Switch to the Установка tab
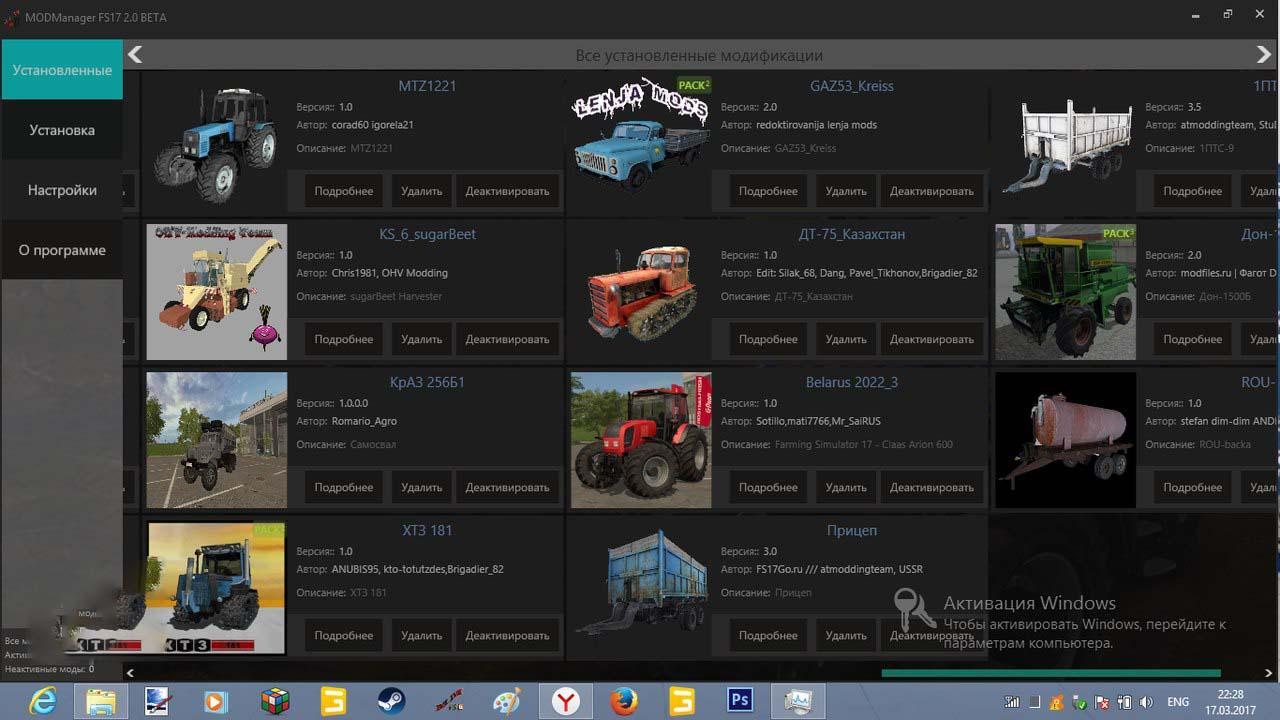Screen dimensions: 1280x720 click(x=62, y=130)
